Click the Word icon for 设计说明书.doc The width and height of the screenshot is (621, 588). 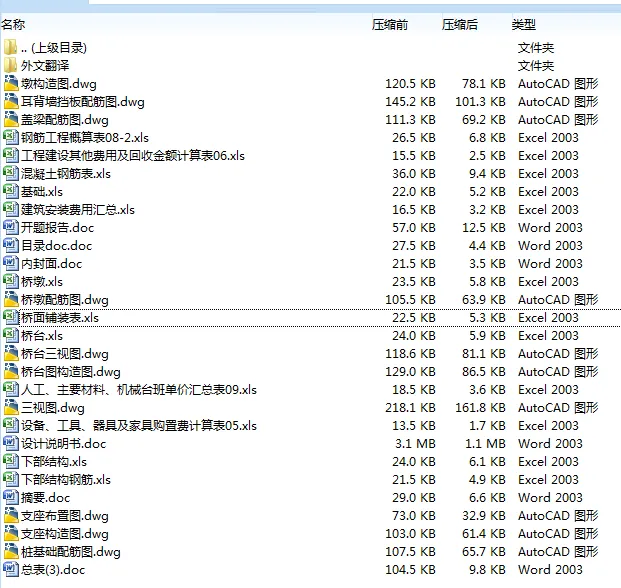point(11,443)
